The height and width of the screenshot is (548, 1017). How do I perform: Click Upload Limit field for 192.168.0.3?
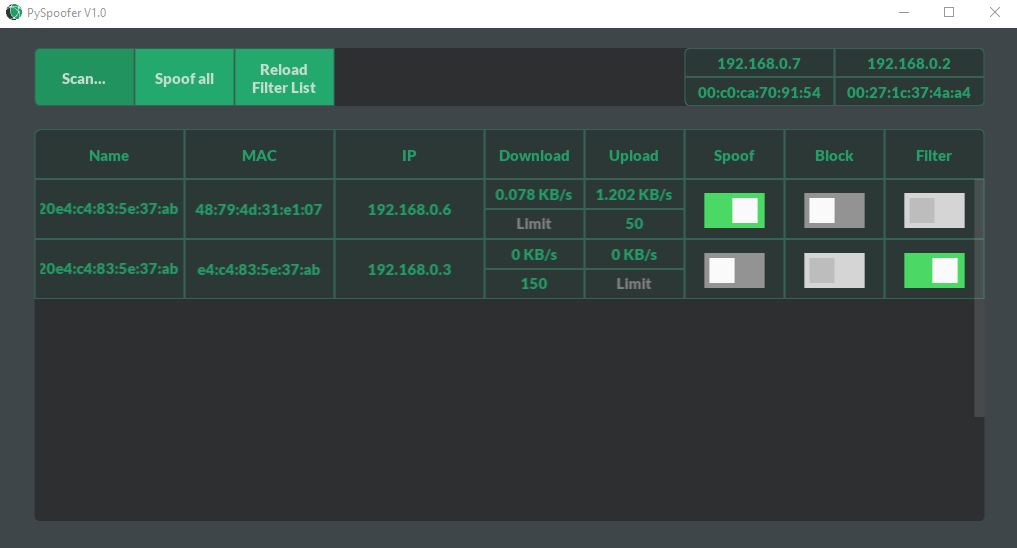(x=634, y=283)
